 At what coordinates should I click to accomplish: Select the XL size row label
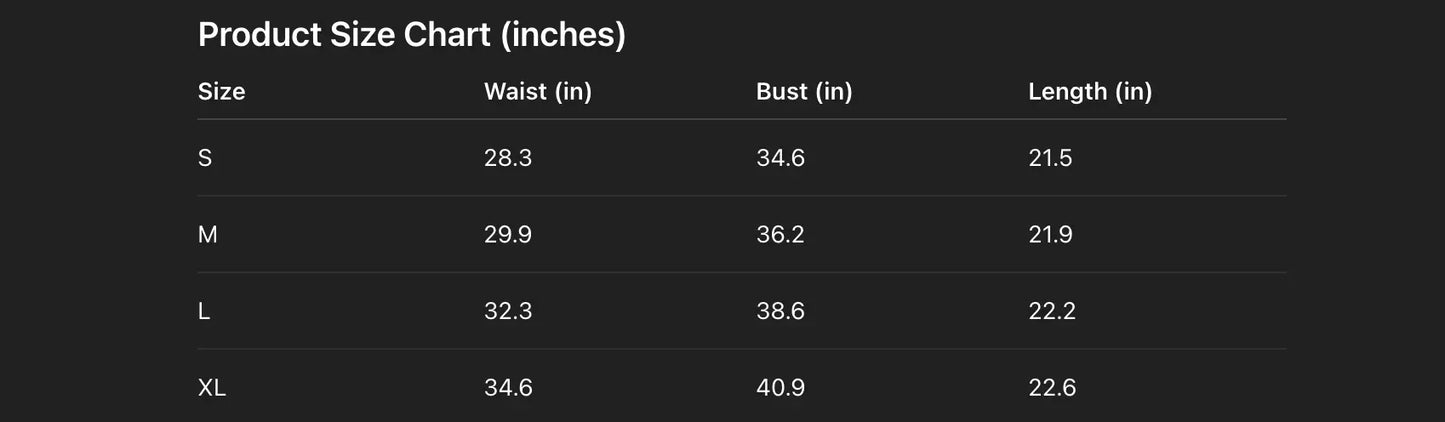[x=212, y=388]
